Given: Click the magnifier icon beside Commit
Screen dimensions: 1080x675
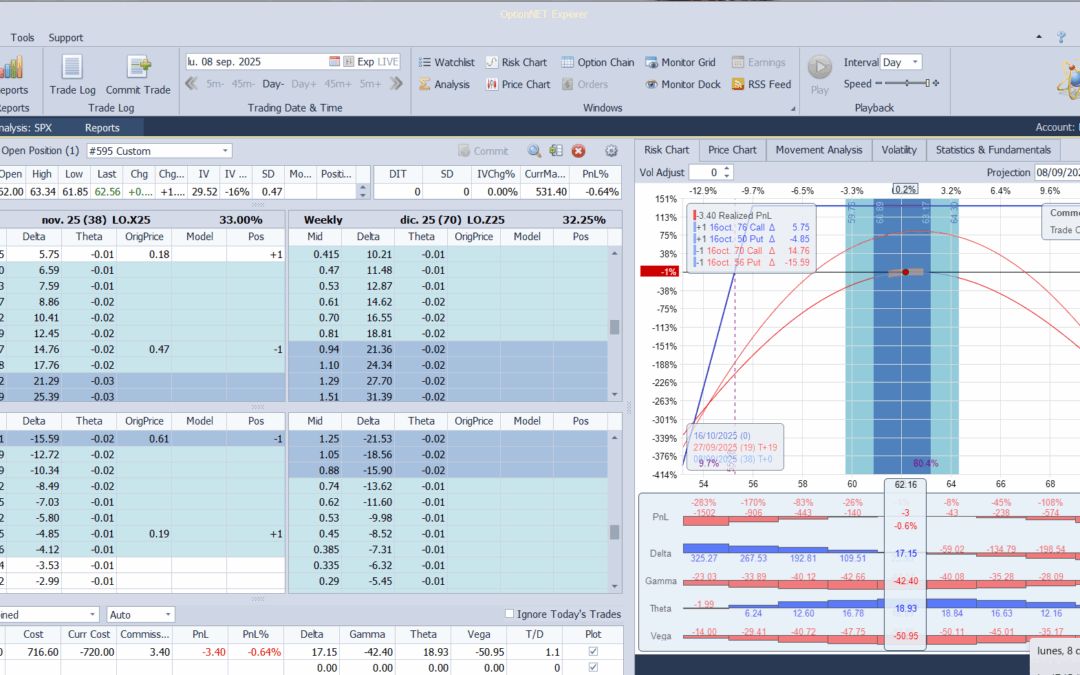Looking at the screenshot, I should tap(535, 151).
